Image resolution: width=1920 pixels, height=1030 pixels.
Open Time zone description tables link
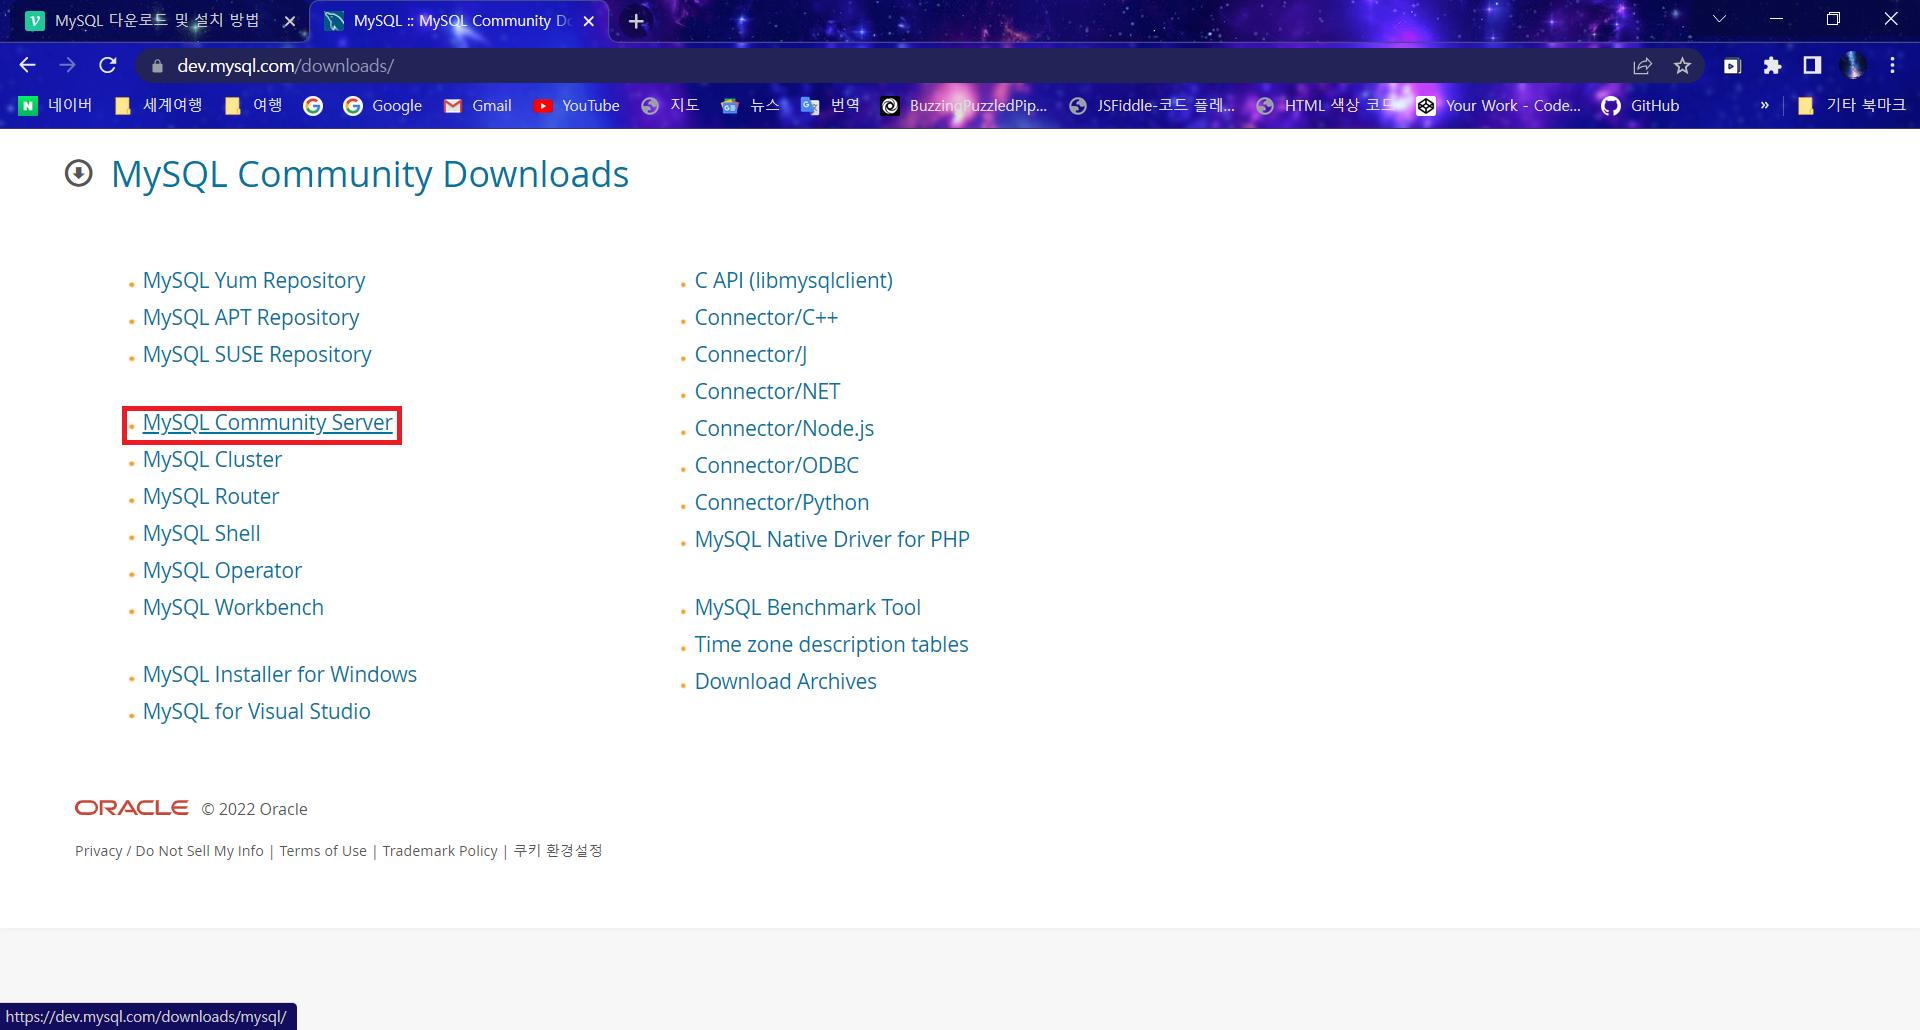[832, 644]
